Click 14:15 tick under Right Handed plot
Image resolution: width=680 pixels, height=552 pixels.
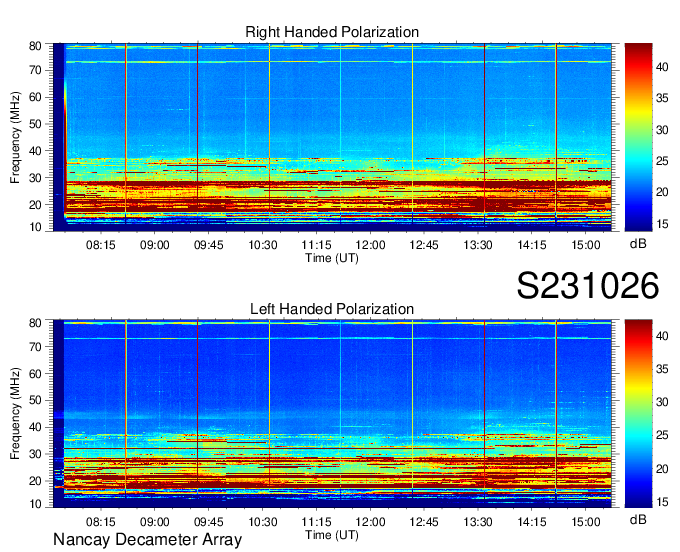[532, 245]
